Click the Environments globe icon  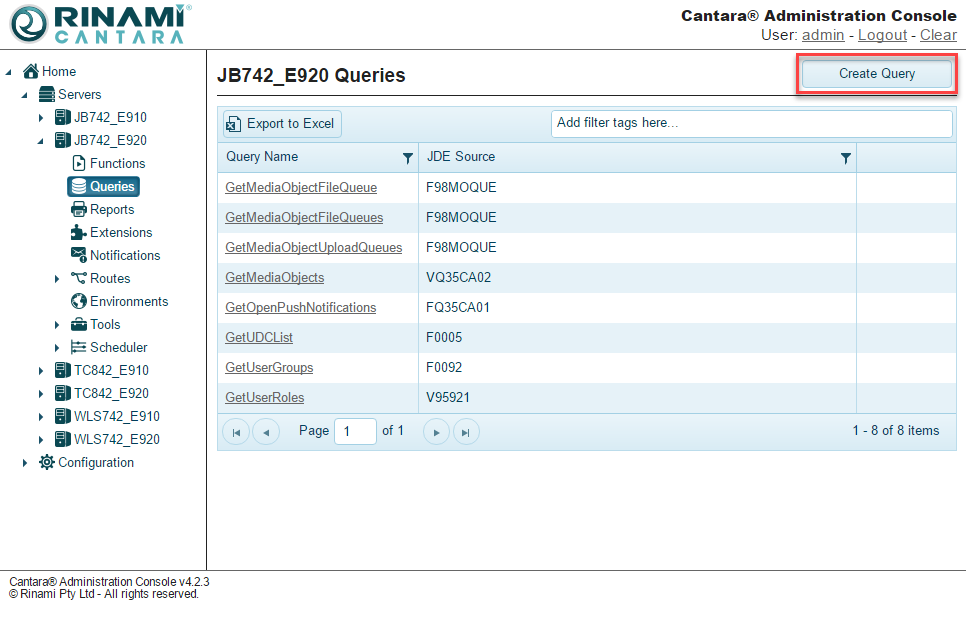coord(79,301)
